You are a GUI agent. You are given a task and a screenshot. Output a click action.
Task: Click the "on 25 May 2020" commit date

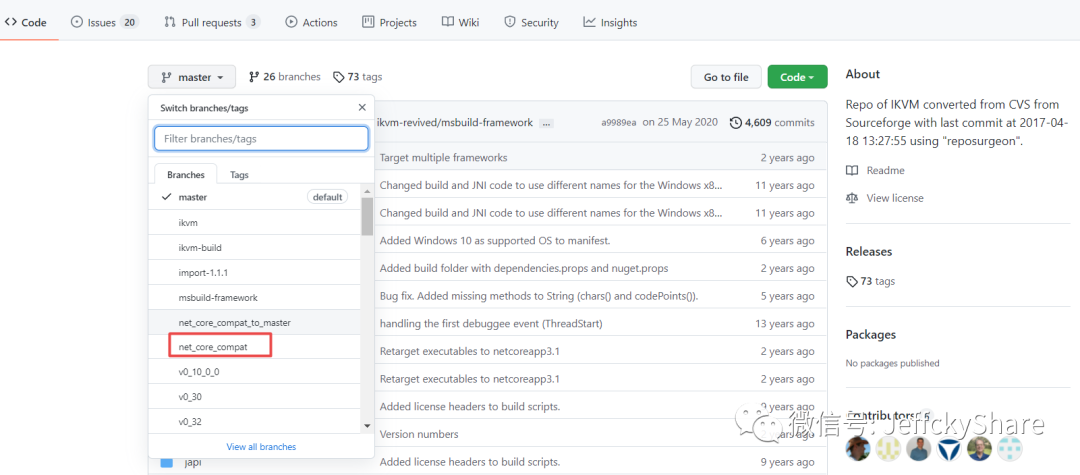click(x=680, y=123)
